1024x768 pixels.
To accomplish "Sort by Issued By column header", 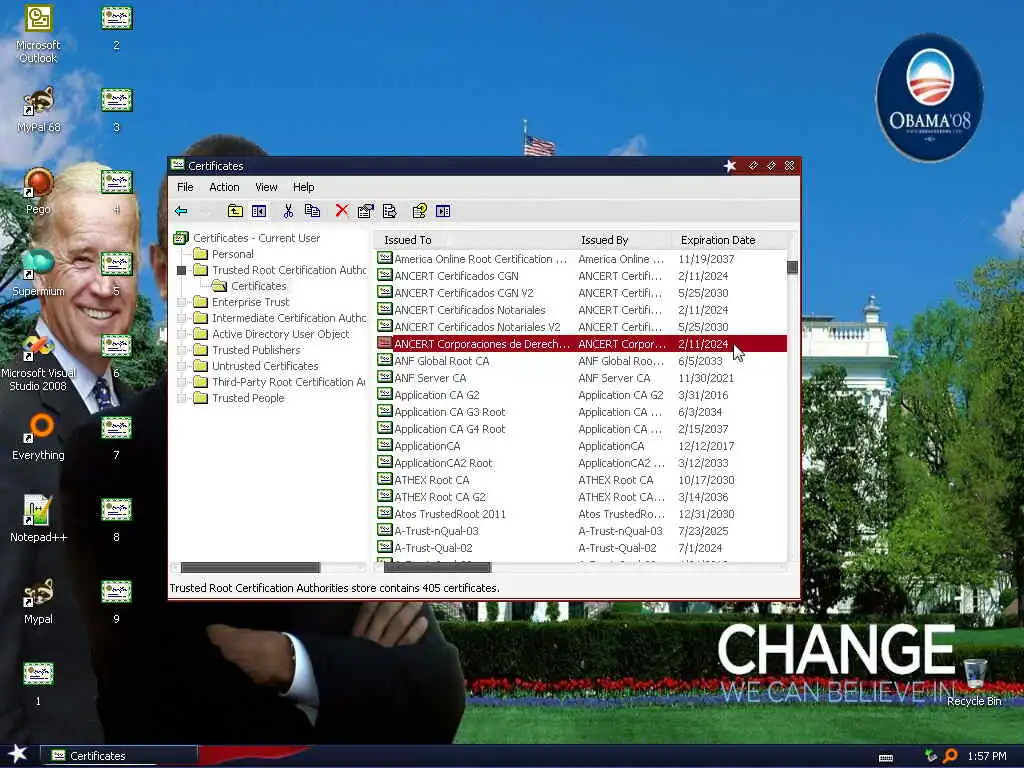I will pos(623,240).
